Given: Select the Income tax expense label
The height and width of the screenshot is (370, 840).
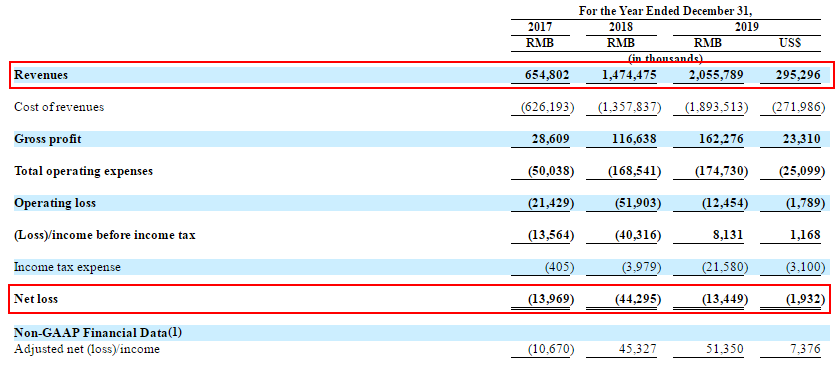Looking at the screenshot, I should pyautogui.click(x=68, y=267).
